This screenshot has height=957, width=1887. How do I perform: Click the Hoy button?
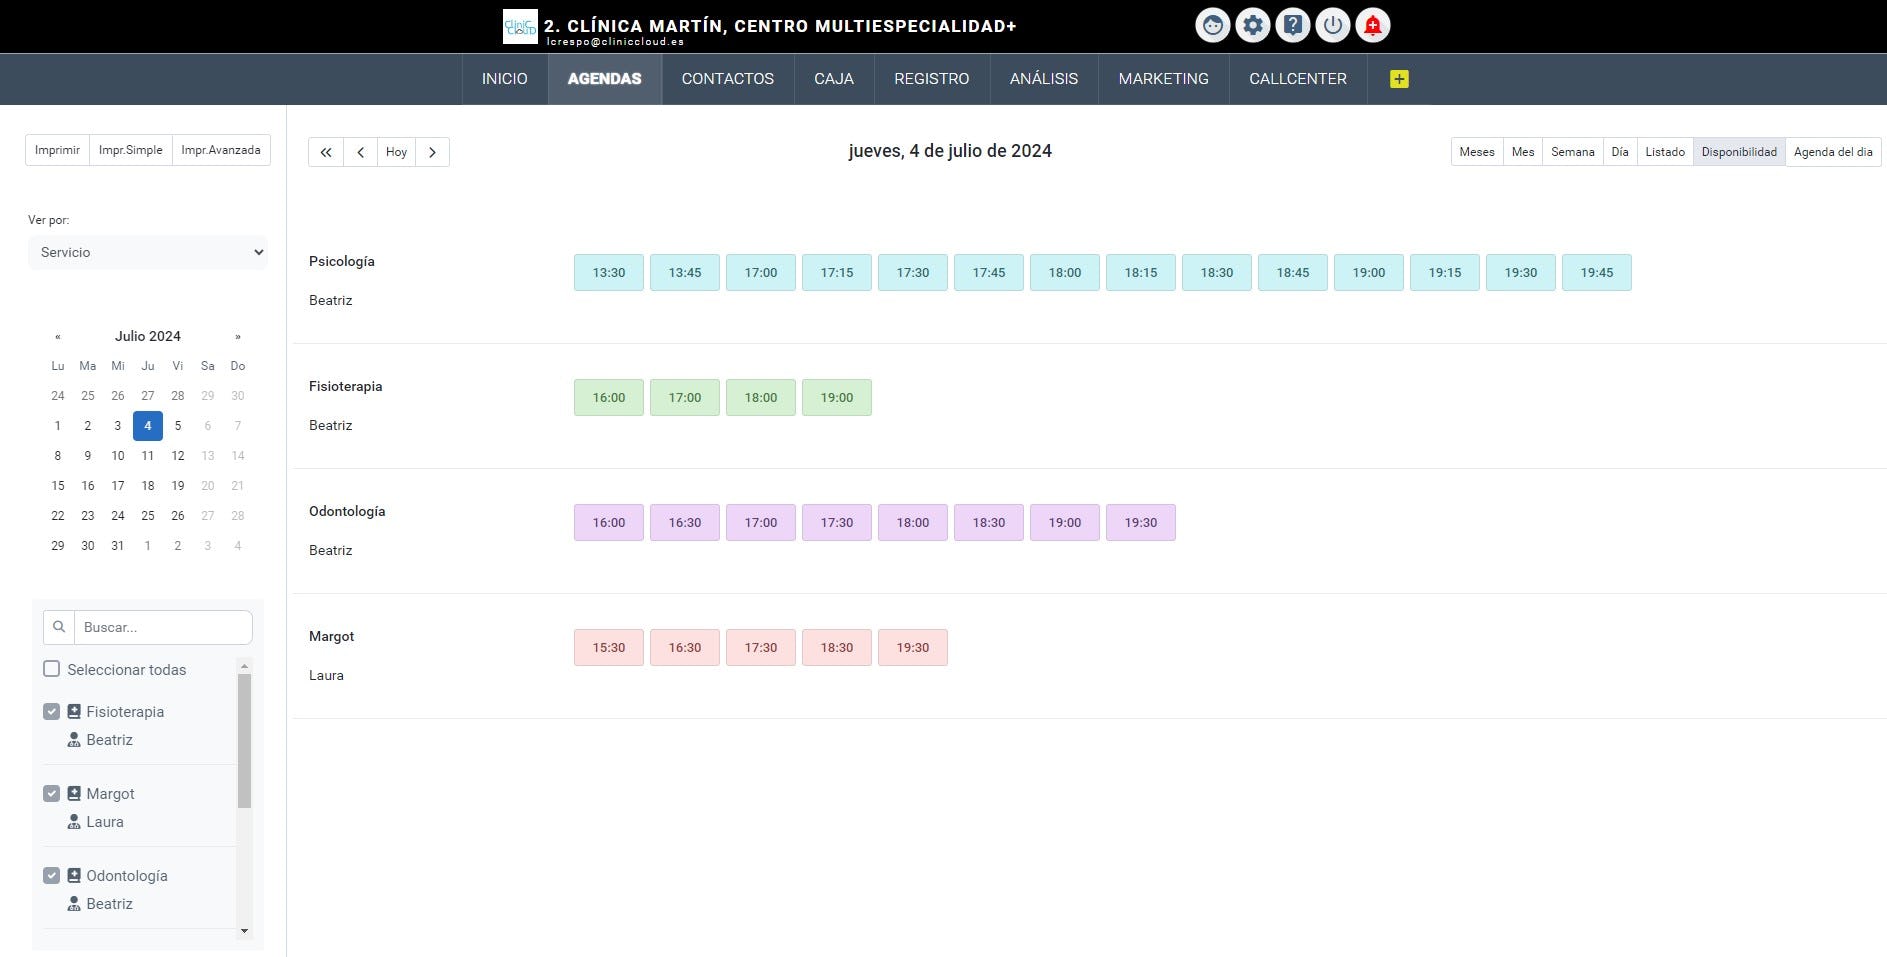[x=396, y=152]
